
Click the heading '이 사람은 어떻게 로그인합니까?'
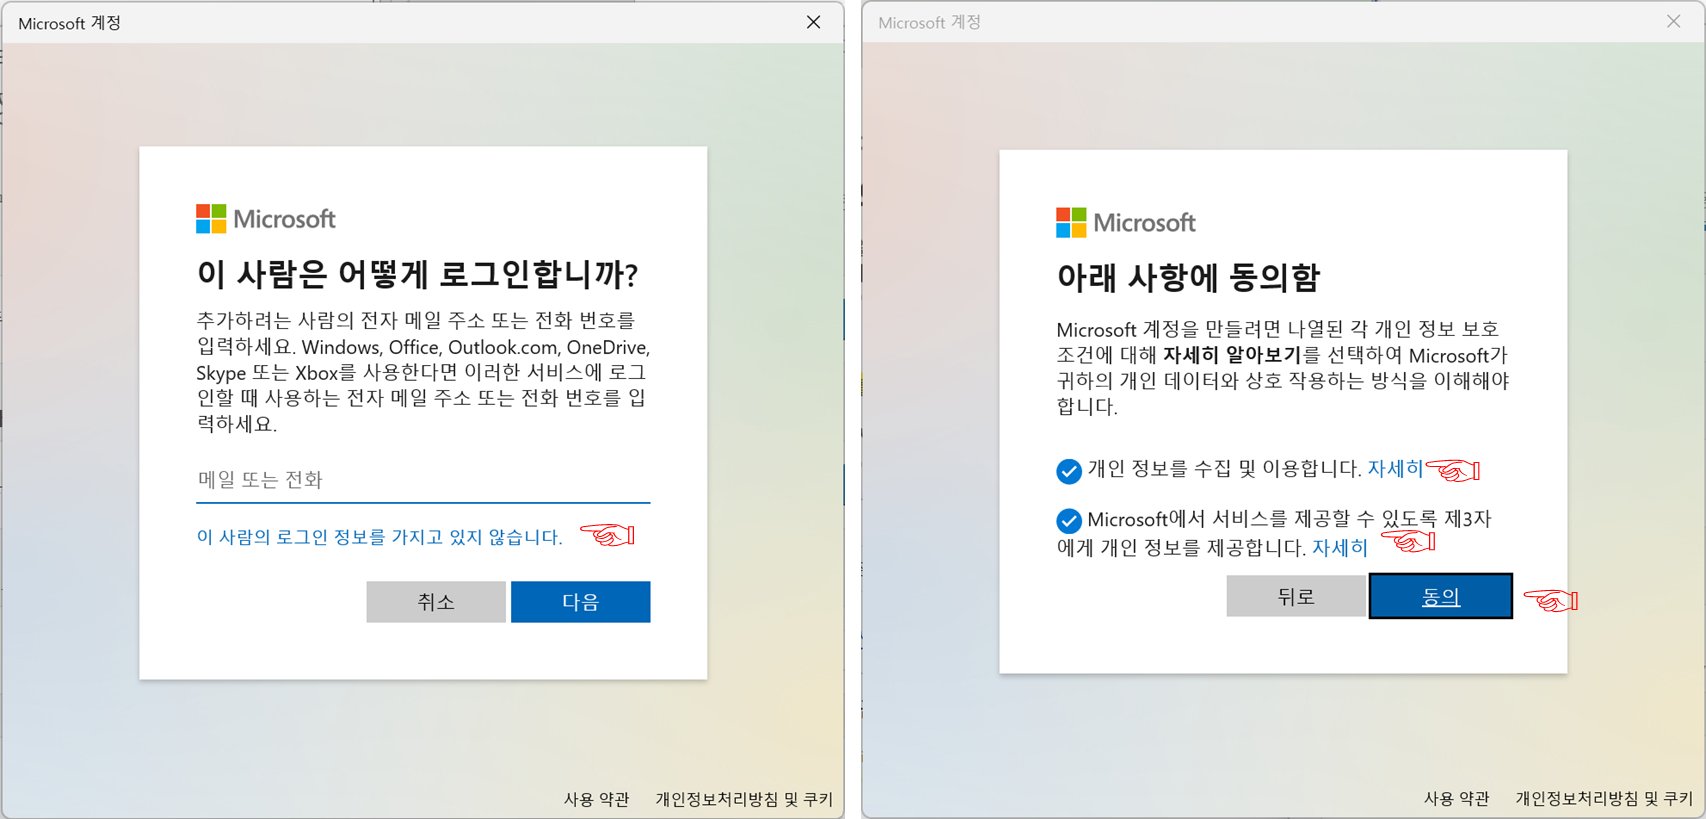point(417,274)
